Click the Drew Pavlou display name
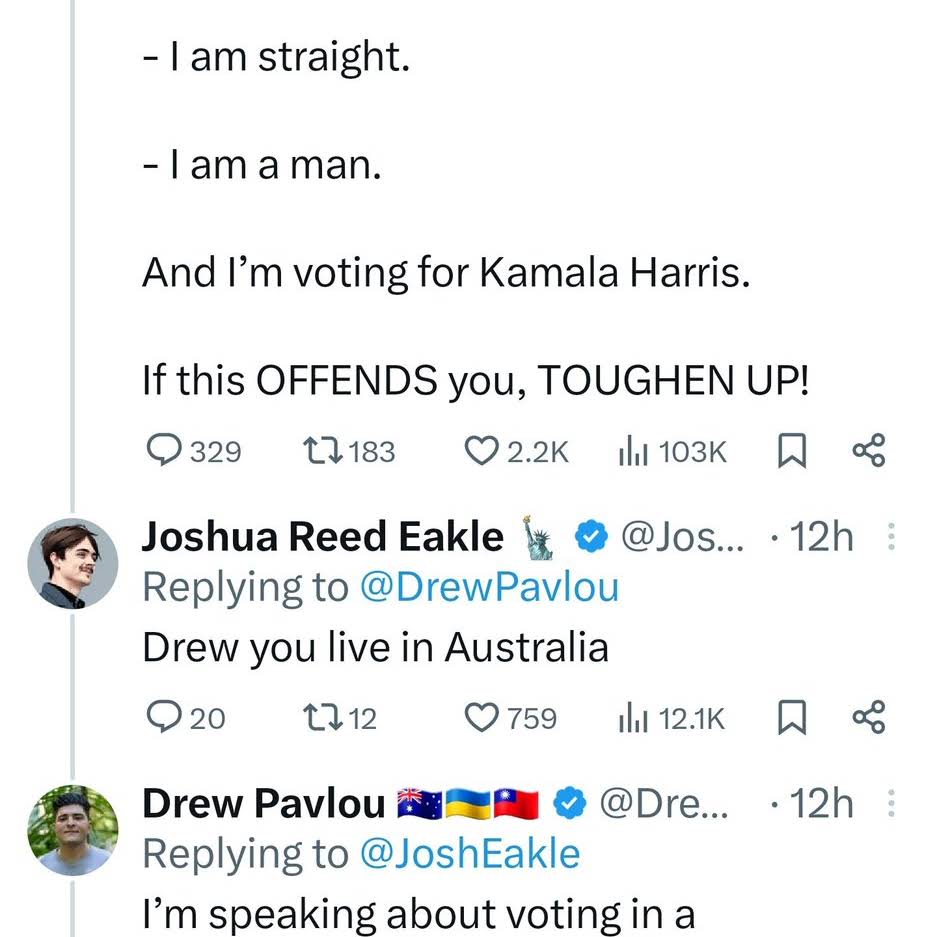This screenshot has width=937, height=937. pyautogui.click(x=263, y=803)
